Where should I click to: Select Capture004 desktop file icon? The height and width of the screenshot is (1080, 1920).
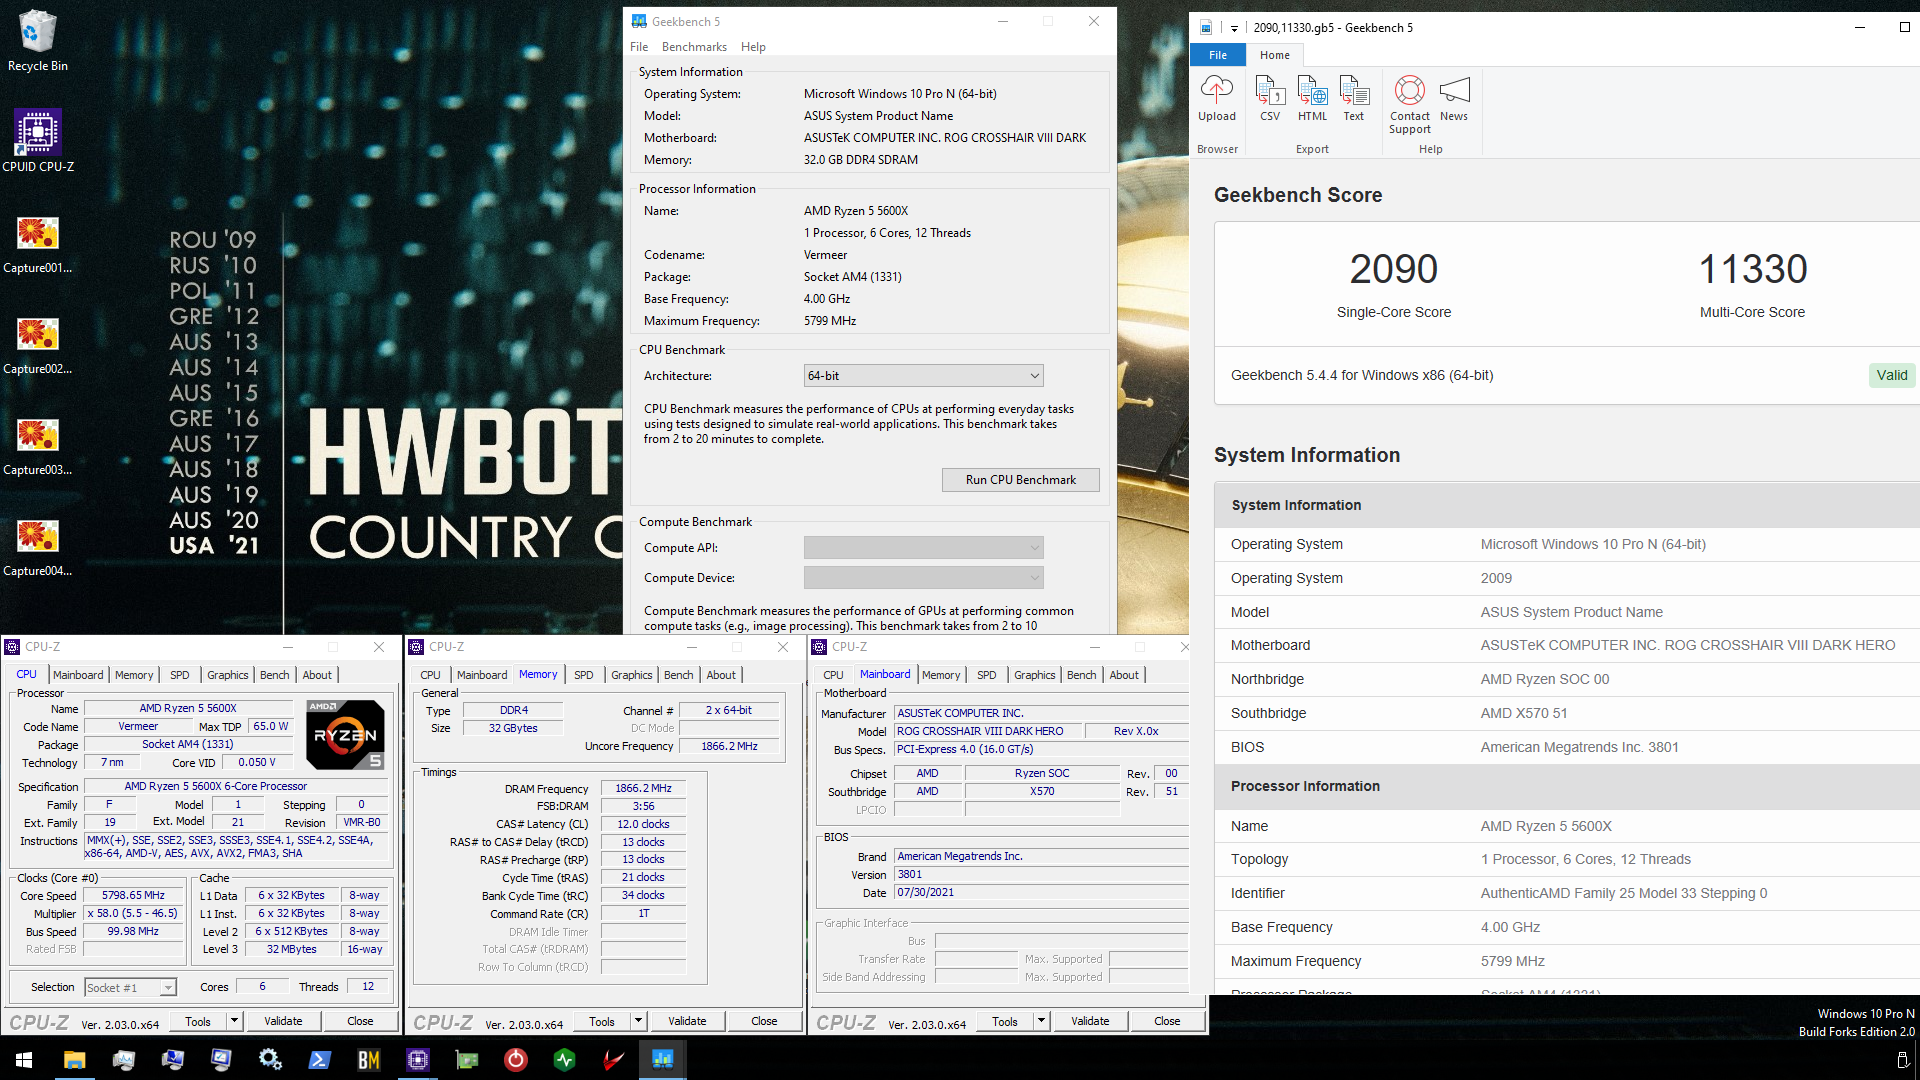(38, 548)
